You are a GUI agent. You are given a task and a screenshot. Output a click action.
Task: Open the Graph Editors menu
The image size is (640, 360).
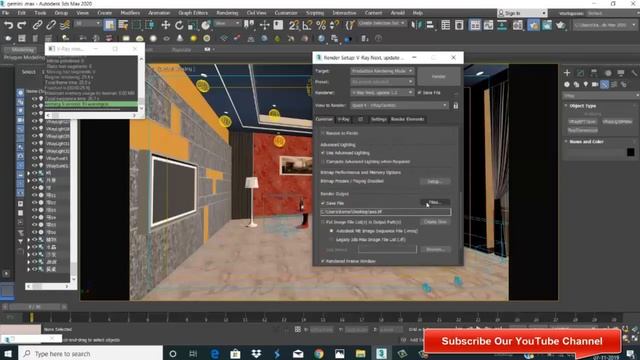click(x=193, y=13)
